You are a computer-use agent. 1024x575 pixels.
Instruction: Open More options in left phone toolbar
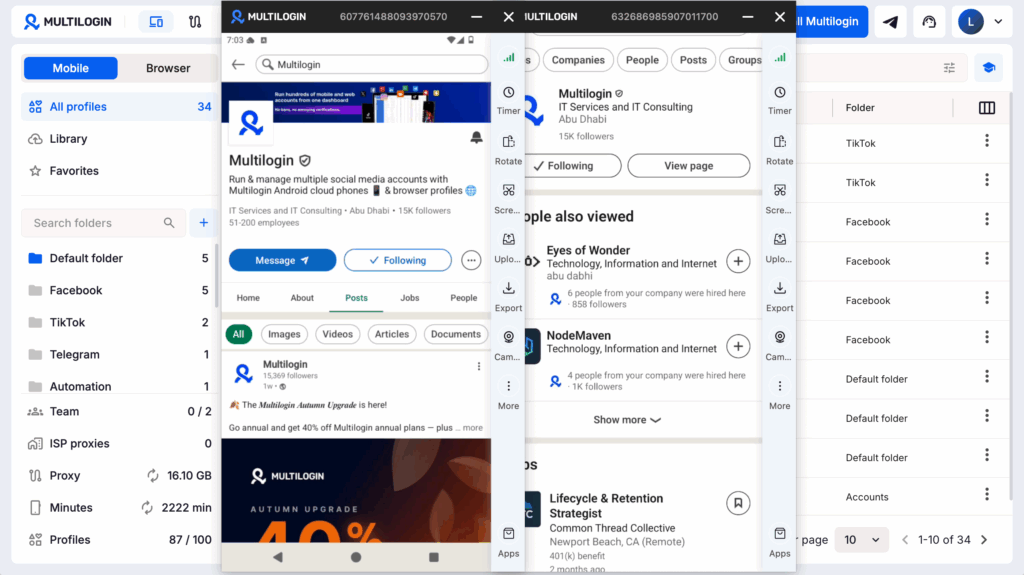tap(508, 394)
